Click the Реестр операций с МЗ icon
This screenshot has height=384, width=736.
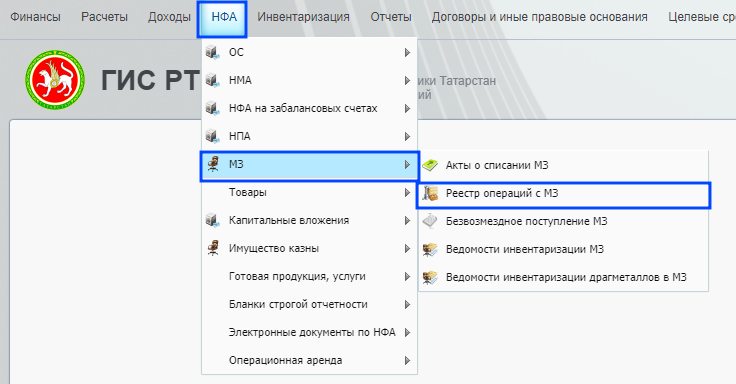pyautogui.click(x=430, y=193)
